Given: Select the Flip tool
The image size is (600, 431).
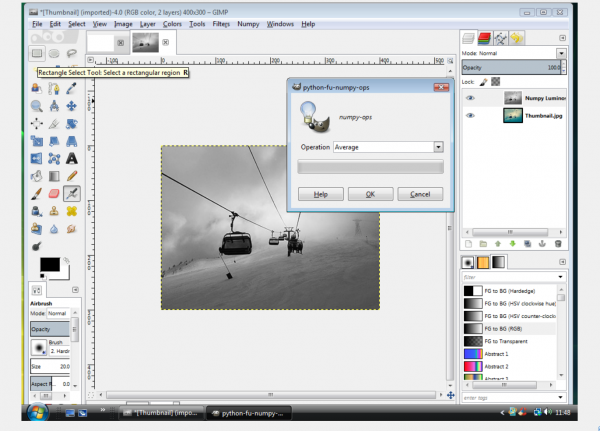Looking at the screenshot, I should 37,158.
